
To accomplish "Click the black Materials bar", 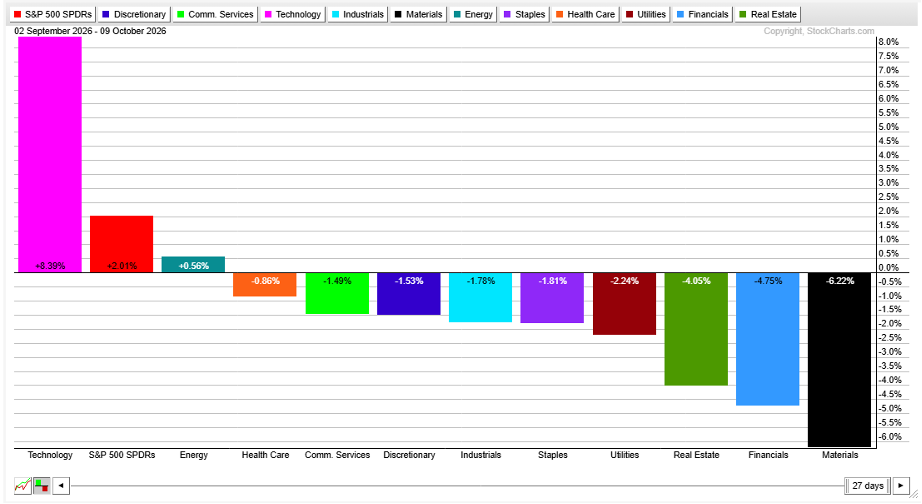I will coord(840,360).
